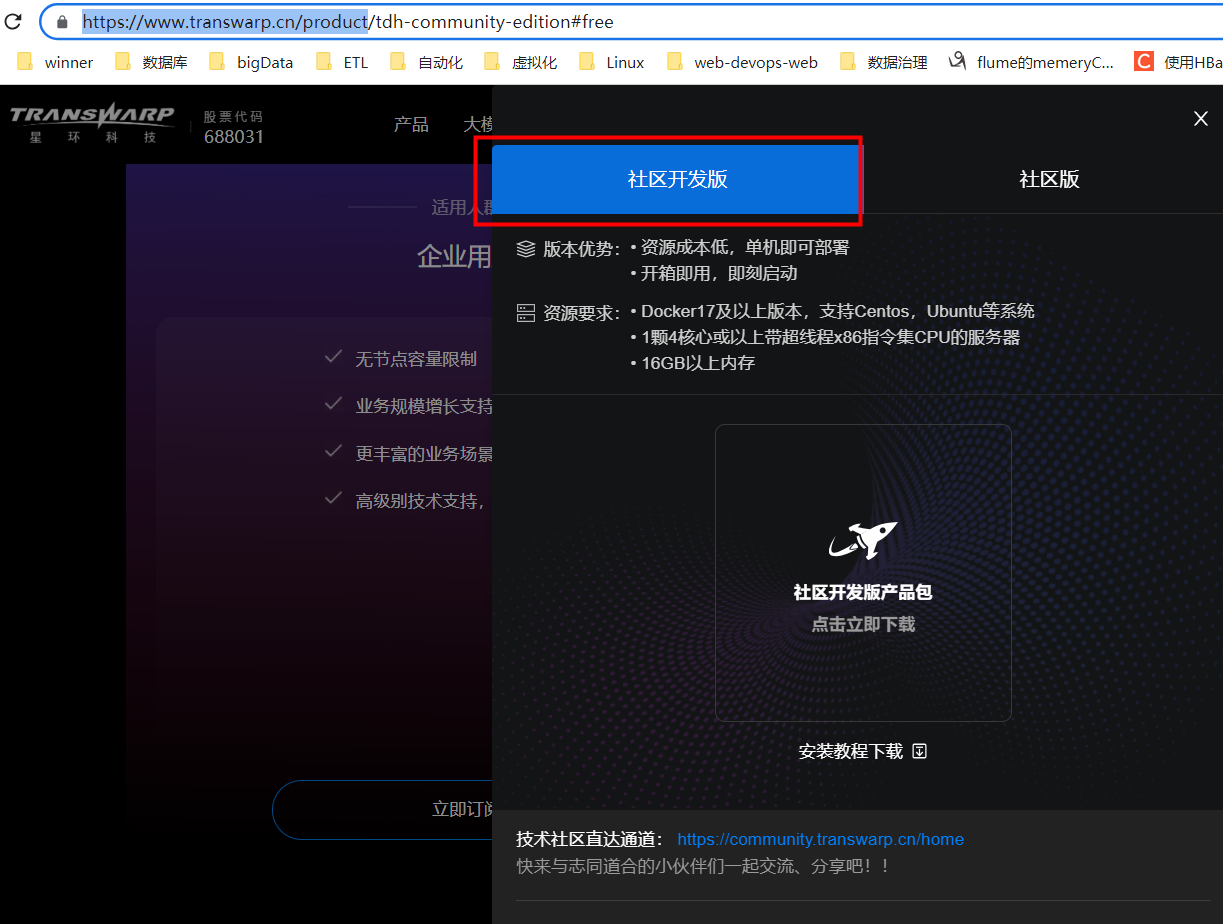Image resolution: width=1223 pixels, height=924 pixels.
Task: Click the 资源要求 server icon
Action: [x=526, y=312]
